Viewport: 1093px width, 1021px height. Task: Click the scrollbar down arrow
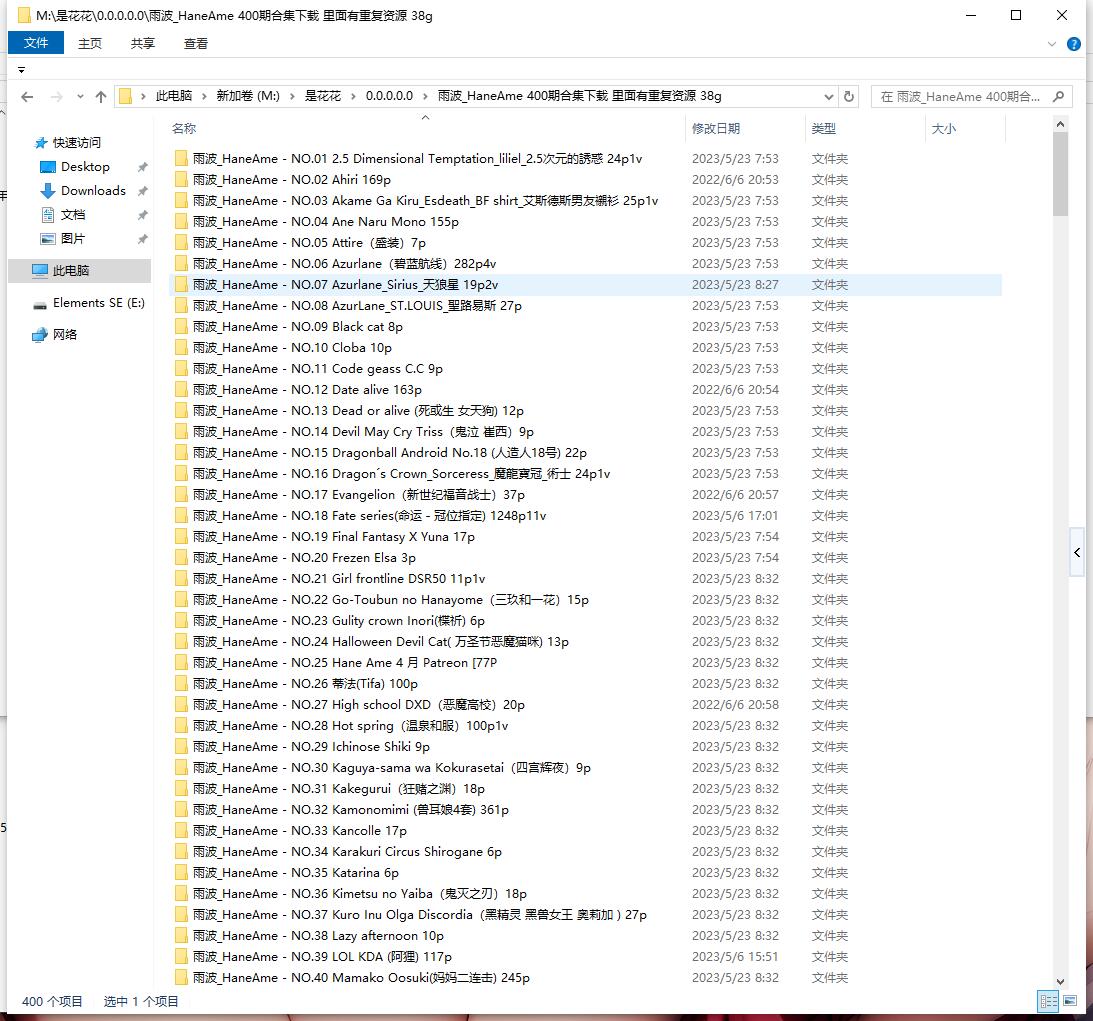pyautogui.click(x=1060, y=981)
